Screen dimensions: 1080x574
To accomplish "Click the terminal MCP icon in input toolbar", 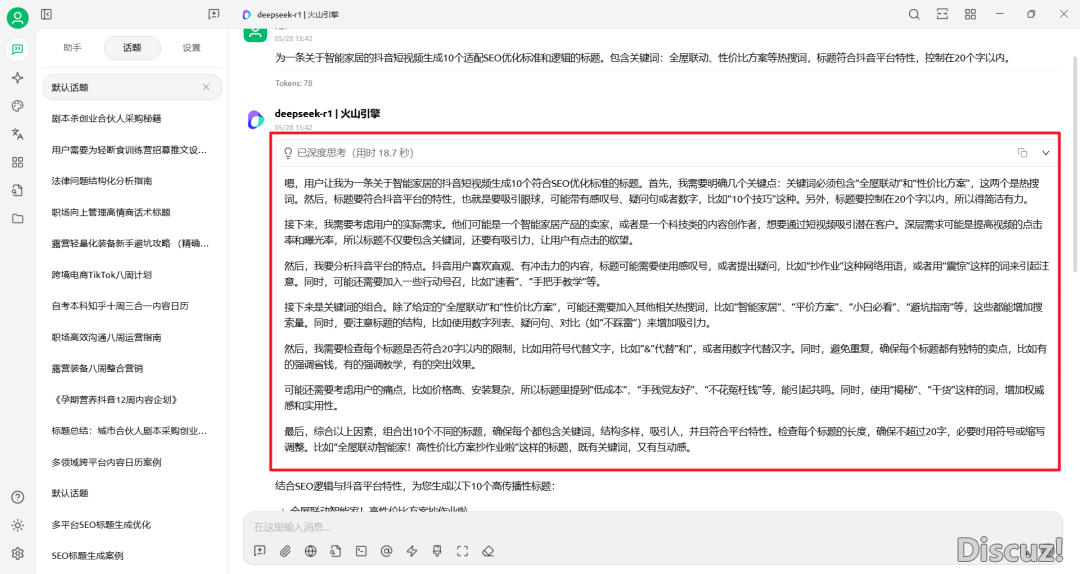I will pos(361,551).
